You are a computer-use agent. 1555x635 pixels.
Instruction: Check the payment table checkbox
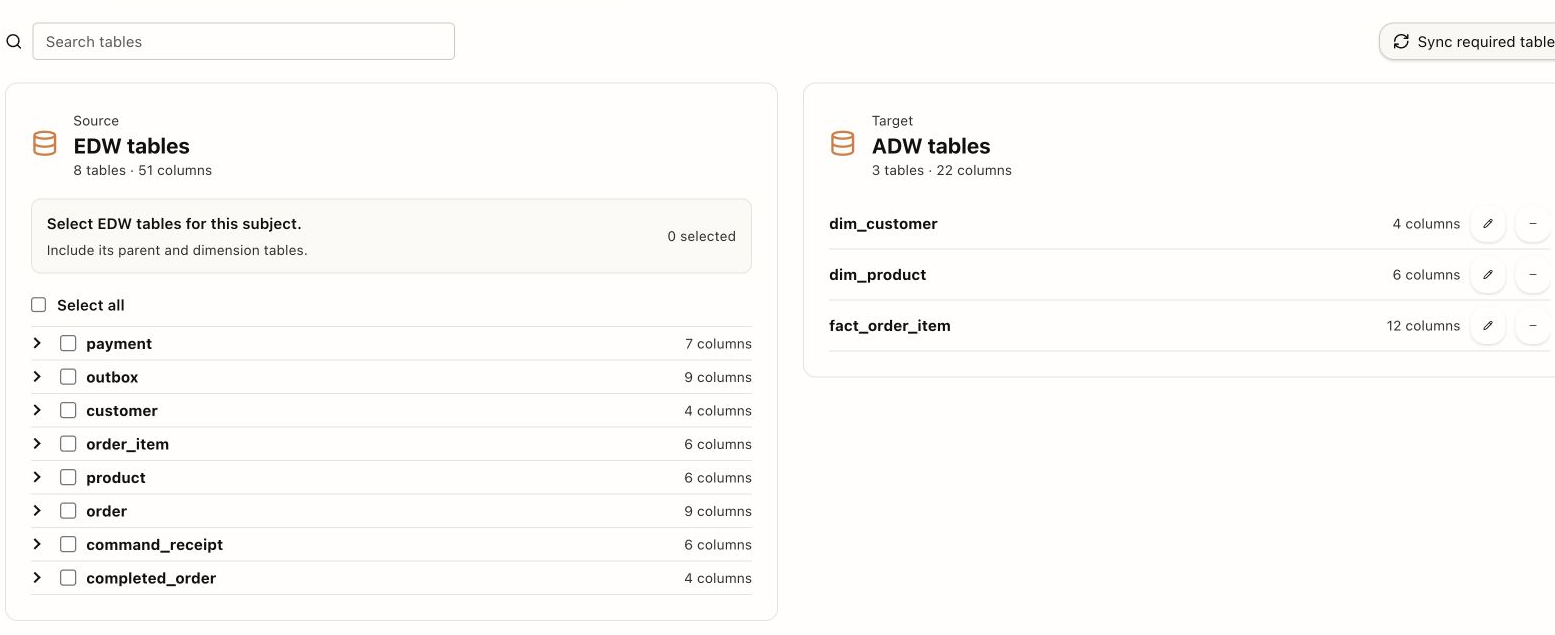coord(68,343)
